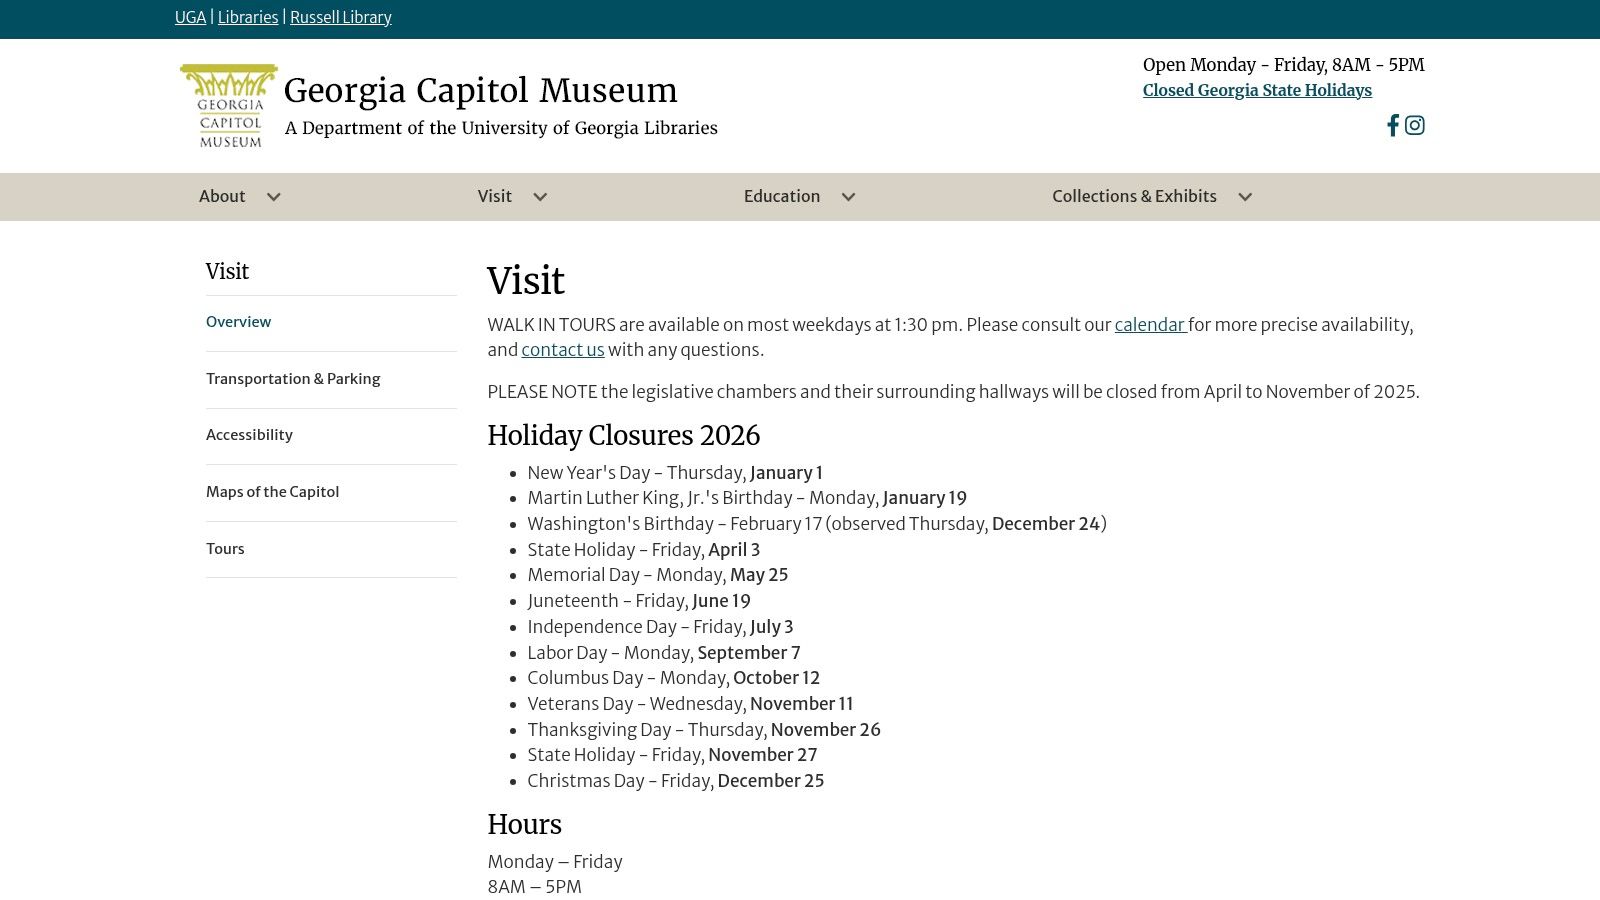Open the museum's Facebook page
The width and height of the screenshot is (1600, 900).
pos(1392,125)
